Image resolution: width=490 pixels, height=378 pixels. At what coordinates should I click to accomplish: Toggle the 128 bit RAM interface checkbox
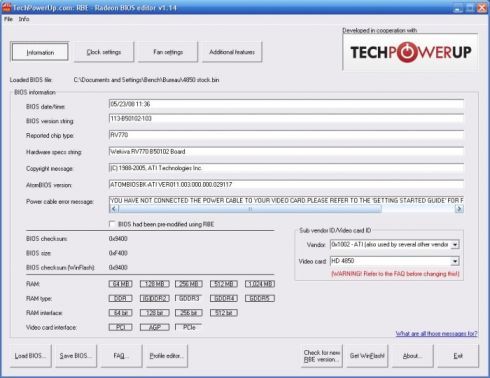tap(155, 313)
